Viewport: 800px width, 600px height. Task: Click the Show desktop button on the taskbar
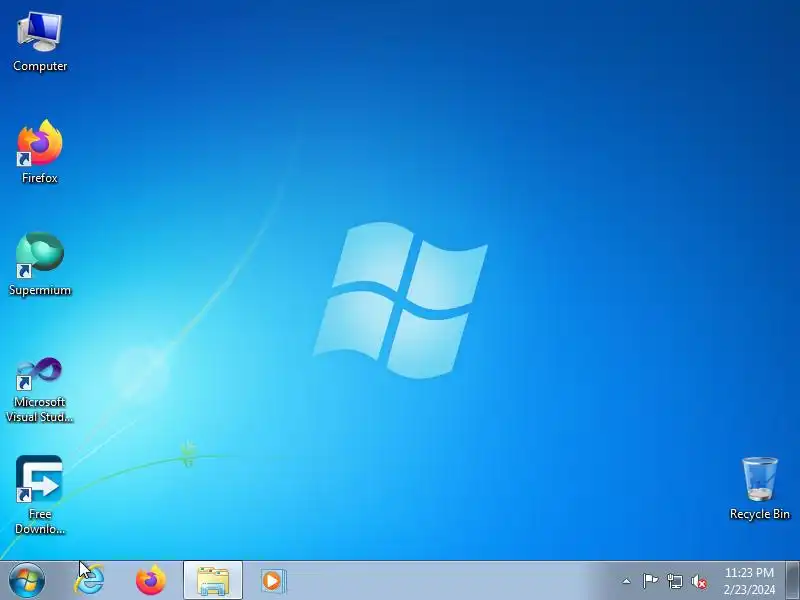(x=793, y=581)
